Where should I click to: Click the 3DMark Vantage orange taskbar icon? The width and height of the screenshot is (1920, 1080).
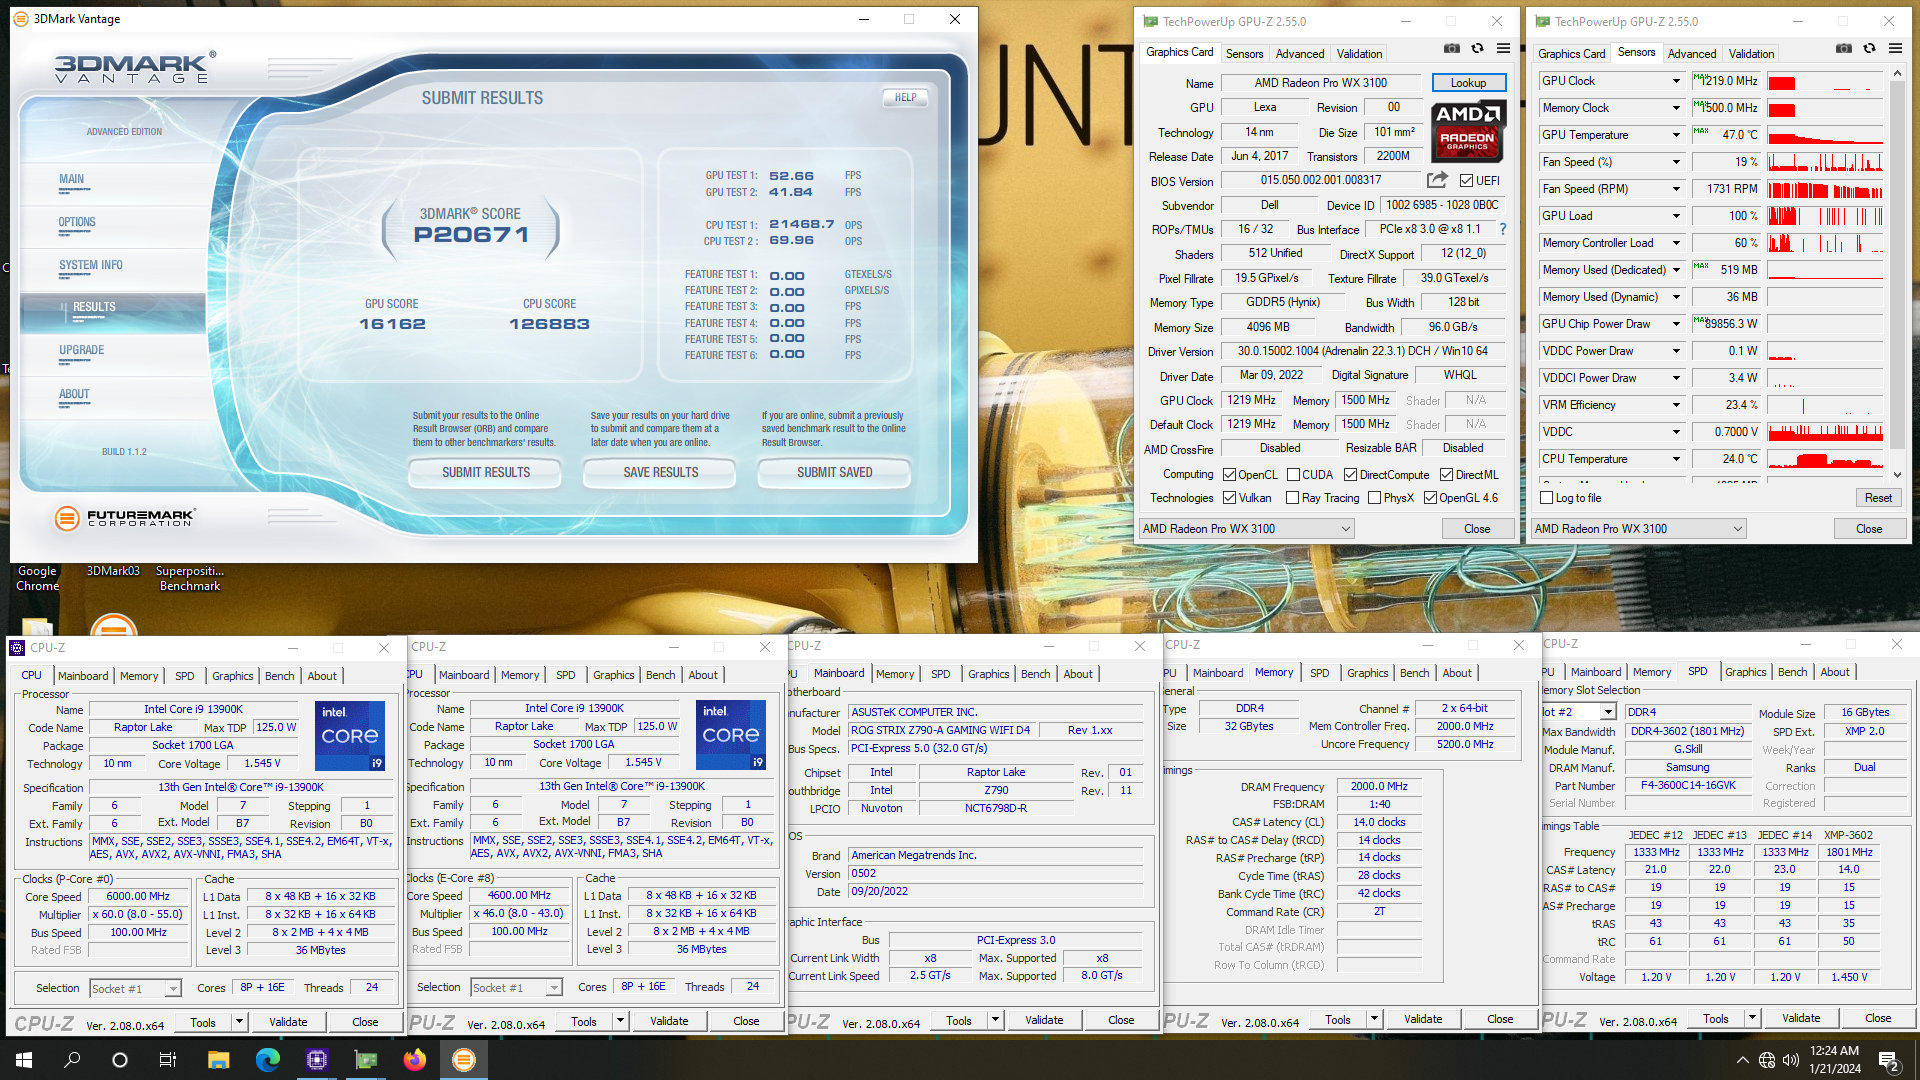pos(464,1060)
